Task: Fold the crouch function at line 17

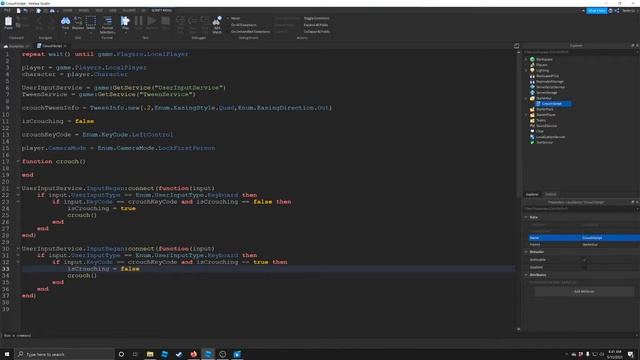Action: [18, 162]
